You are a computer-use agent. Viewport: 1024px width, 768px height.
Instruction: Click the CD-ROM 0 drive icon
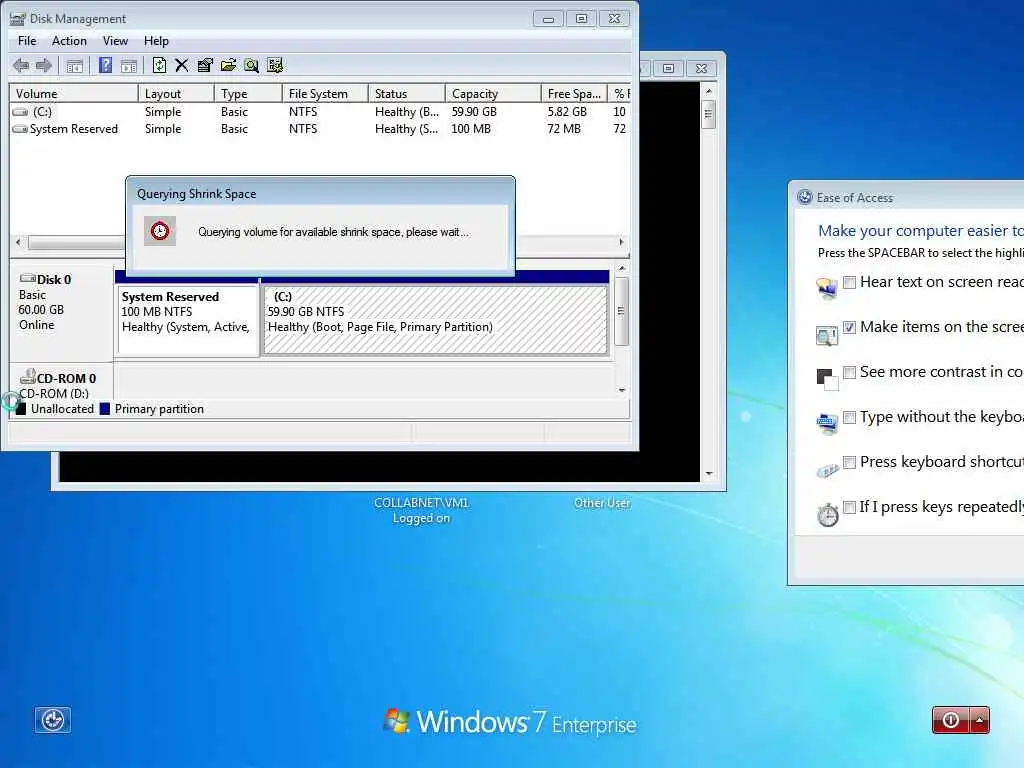point(27,376)
